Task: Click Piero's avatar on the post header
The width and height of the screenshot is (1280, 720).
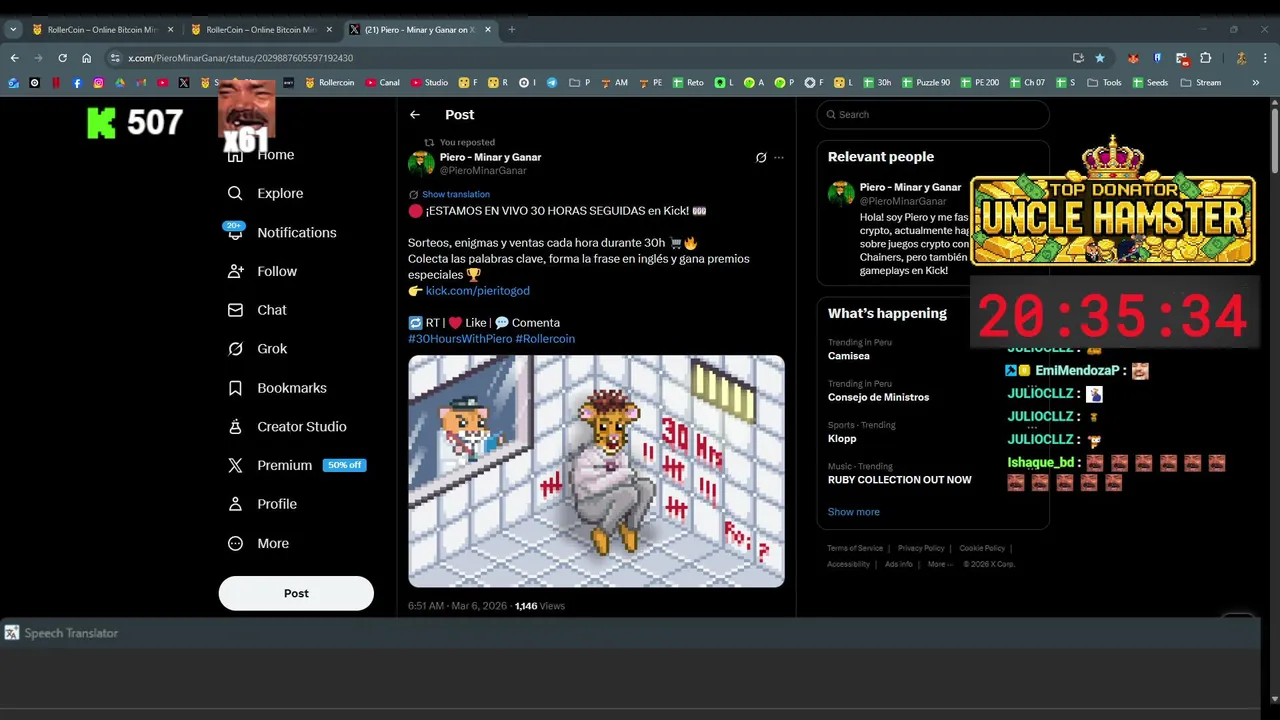Action: (x=421, y=163)
